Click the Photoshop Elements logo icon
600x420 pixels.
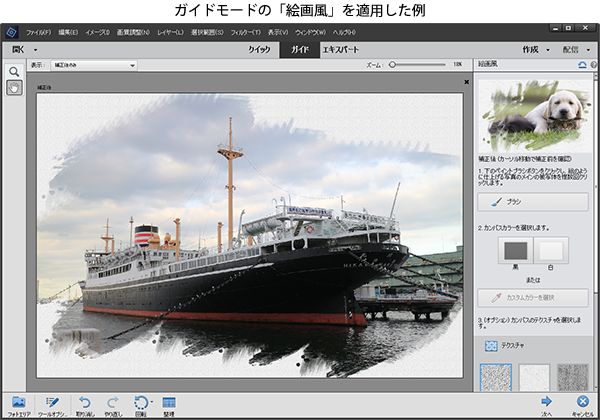pos(11,33)
